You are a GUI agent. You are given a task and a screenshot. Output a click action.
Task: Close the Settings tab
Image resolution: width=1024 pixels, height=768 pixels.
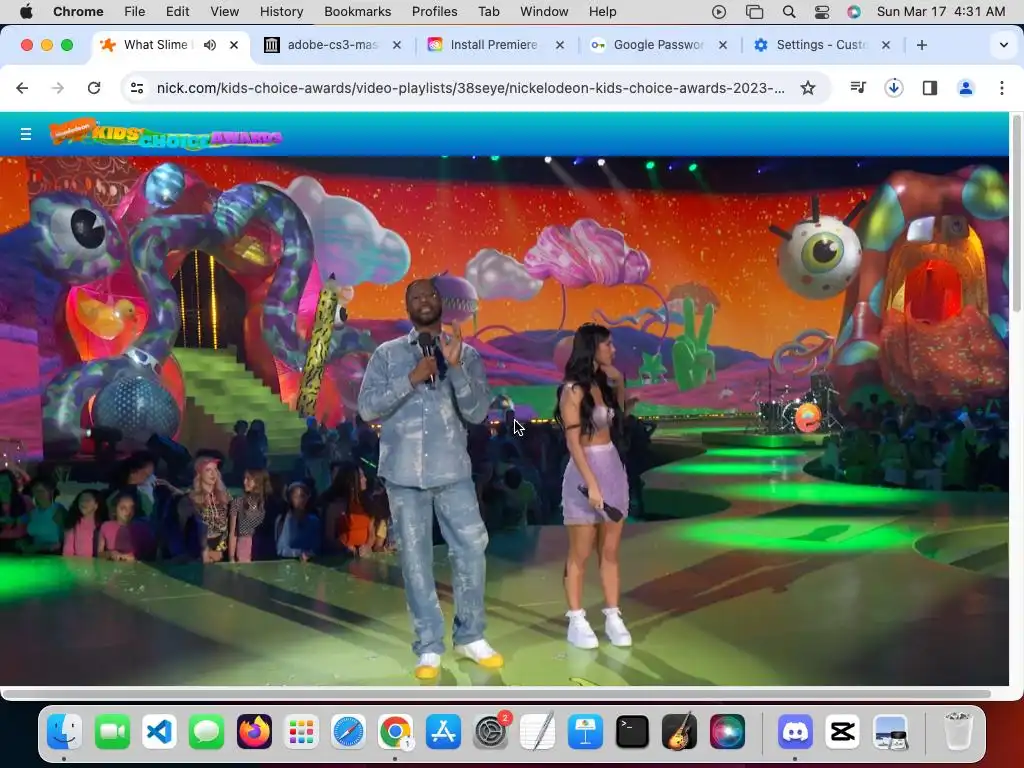pos(886,45)
